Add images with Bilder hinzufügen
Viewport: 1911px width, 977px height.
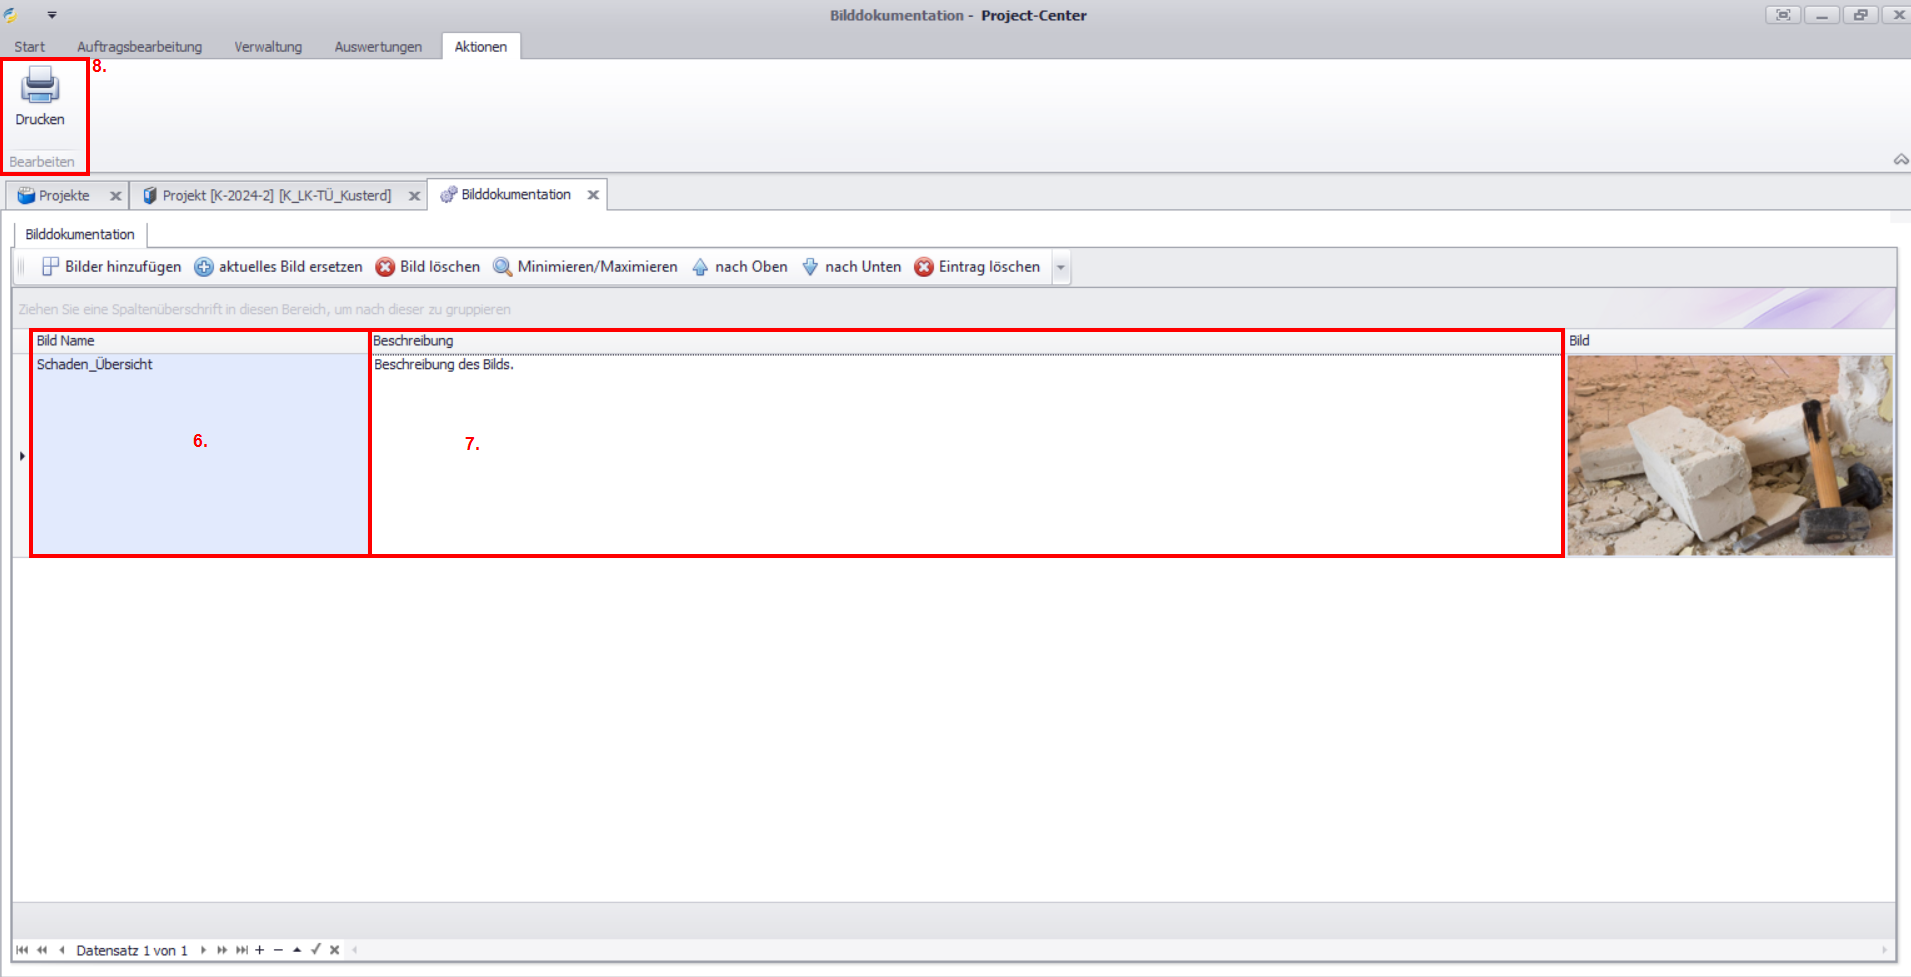tap(111, 267)
